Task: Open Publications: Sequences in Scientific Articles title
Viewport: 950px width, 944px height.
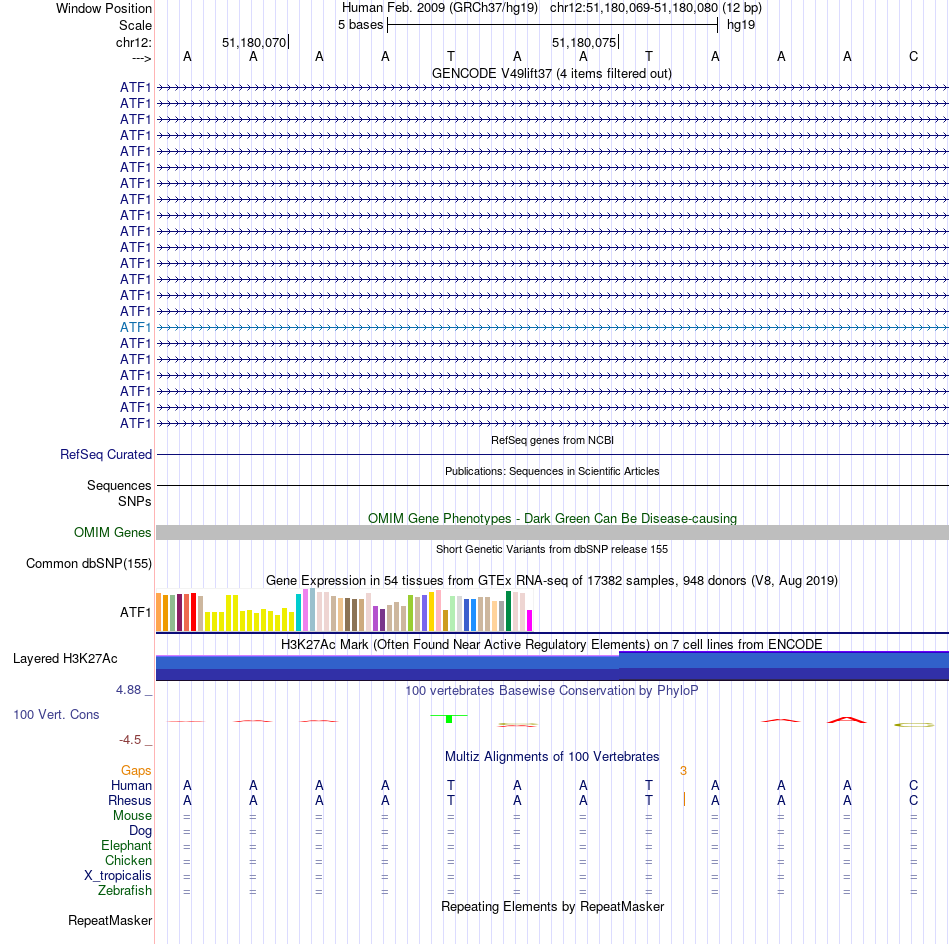Action: coord(552,471)
